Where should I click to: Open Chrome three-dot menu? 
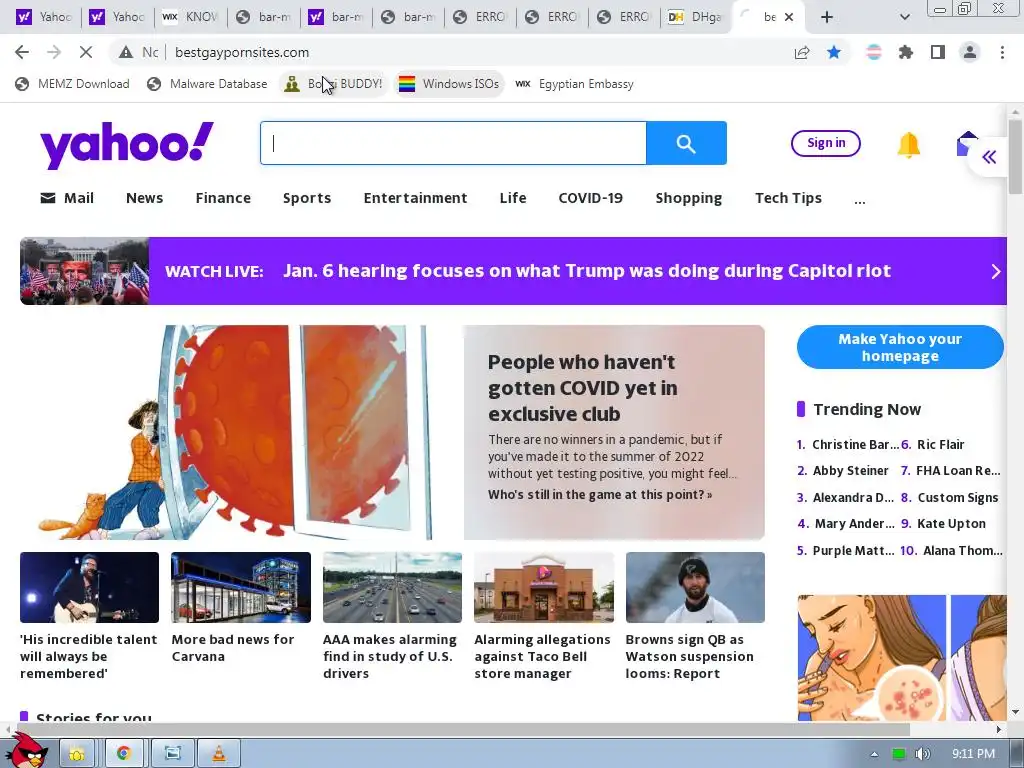click(1002, 52)
